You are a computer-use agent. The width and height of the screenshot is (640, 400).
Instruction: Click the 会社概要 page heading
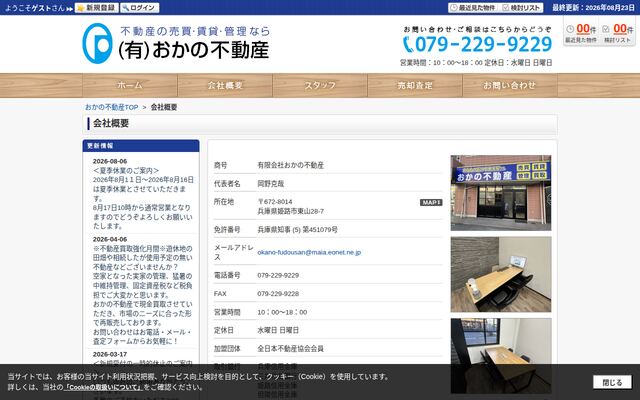(111, 123)
